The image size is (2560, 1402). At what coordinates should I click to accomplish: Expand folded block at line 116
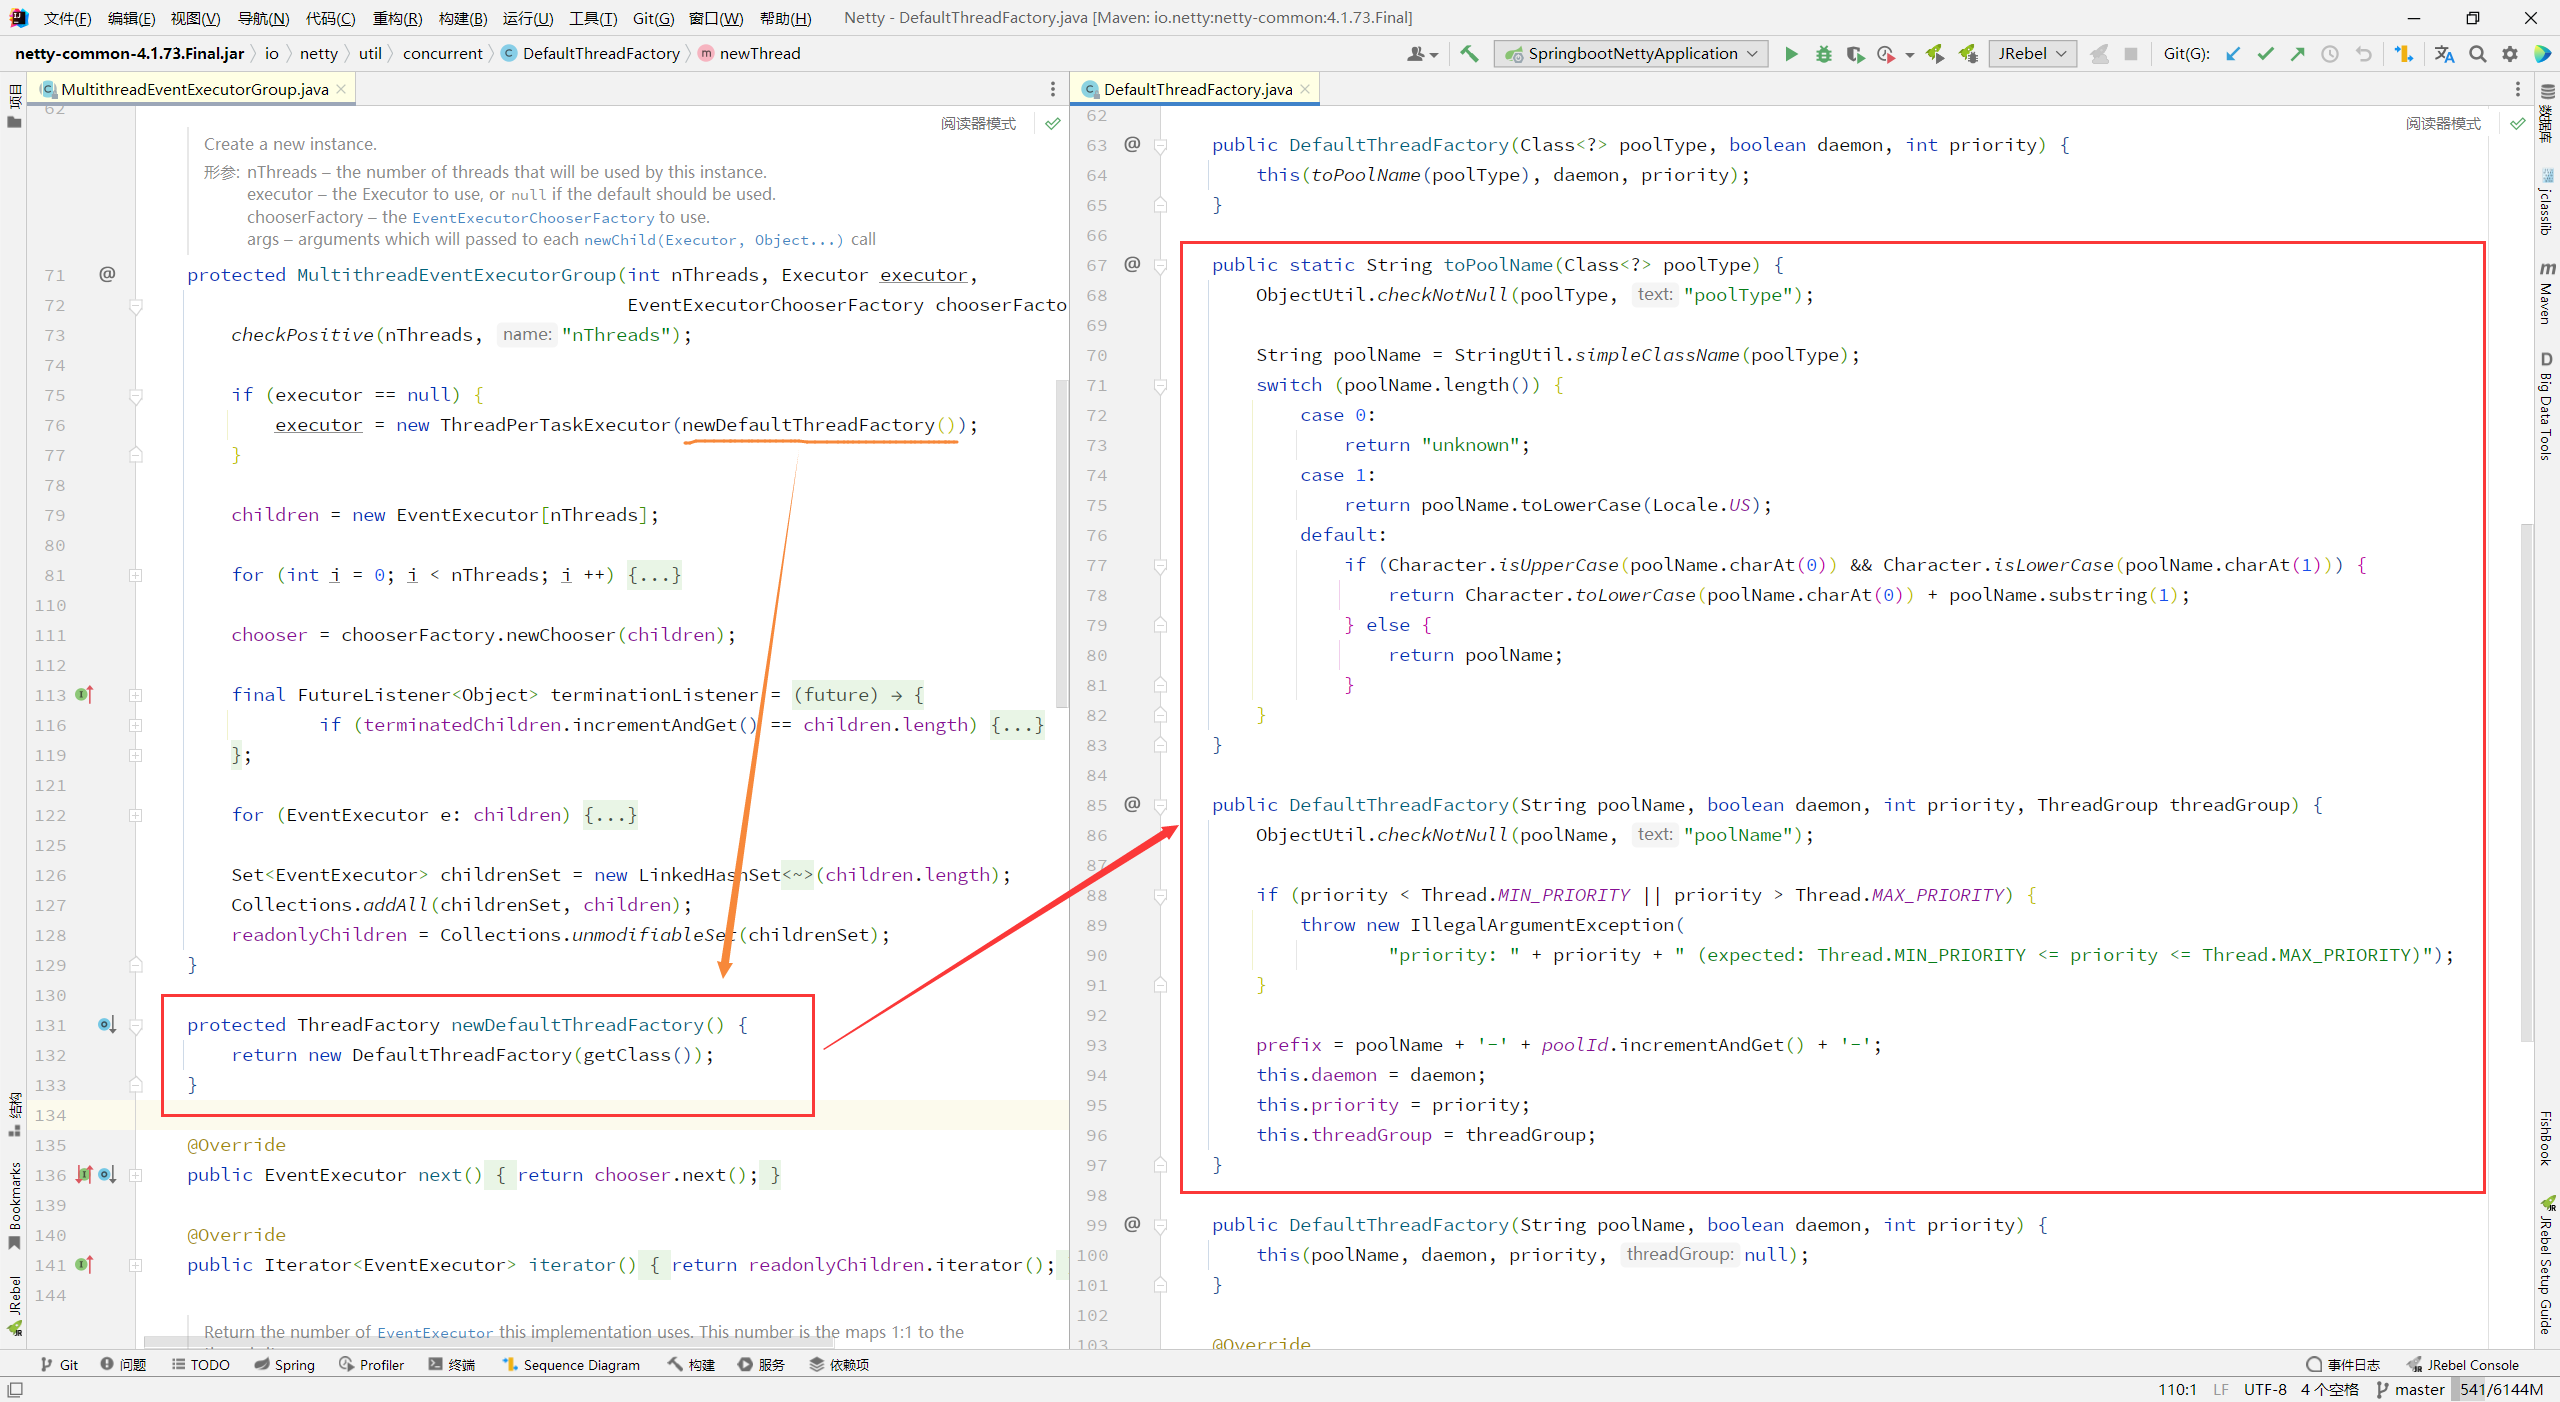135,725
